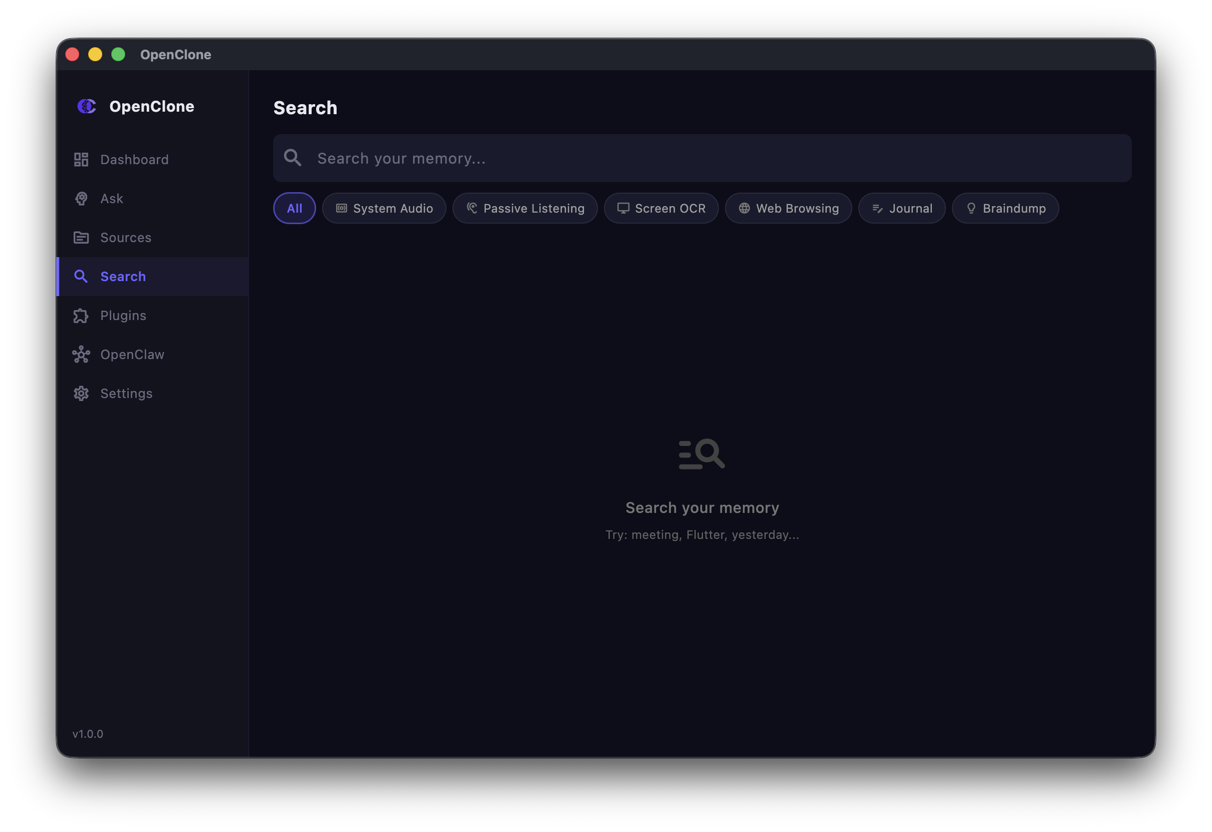Screen dimensions: 1212x832
Task: Select the Braindump filter chip
Action: pos(1005,208)
